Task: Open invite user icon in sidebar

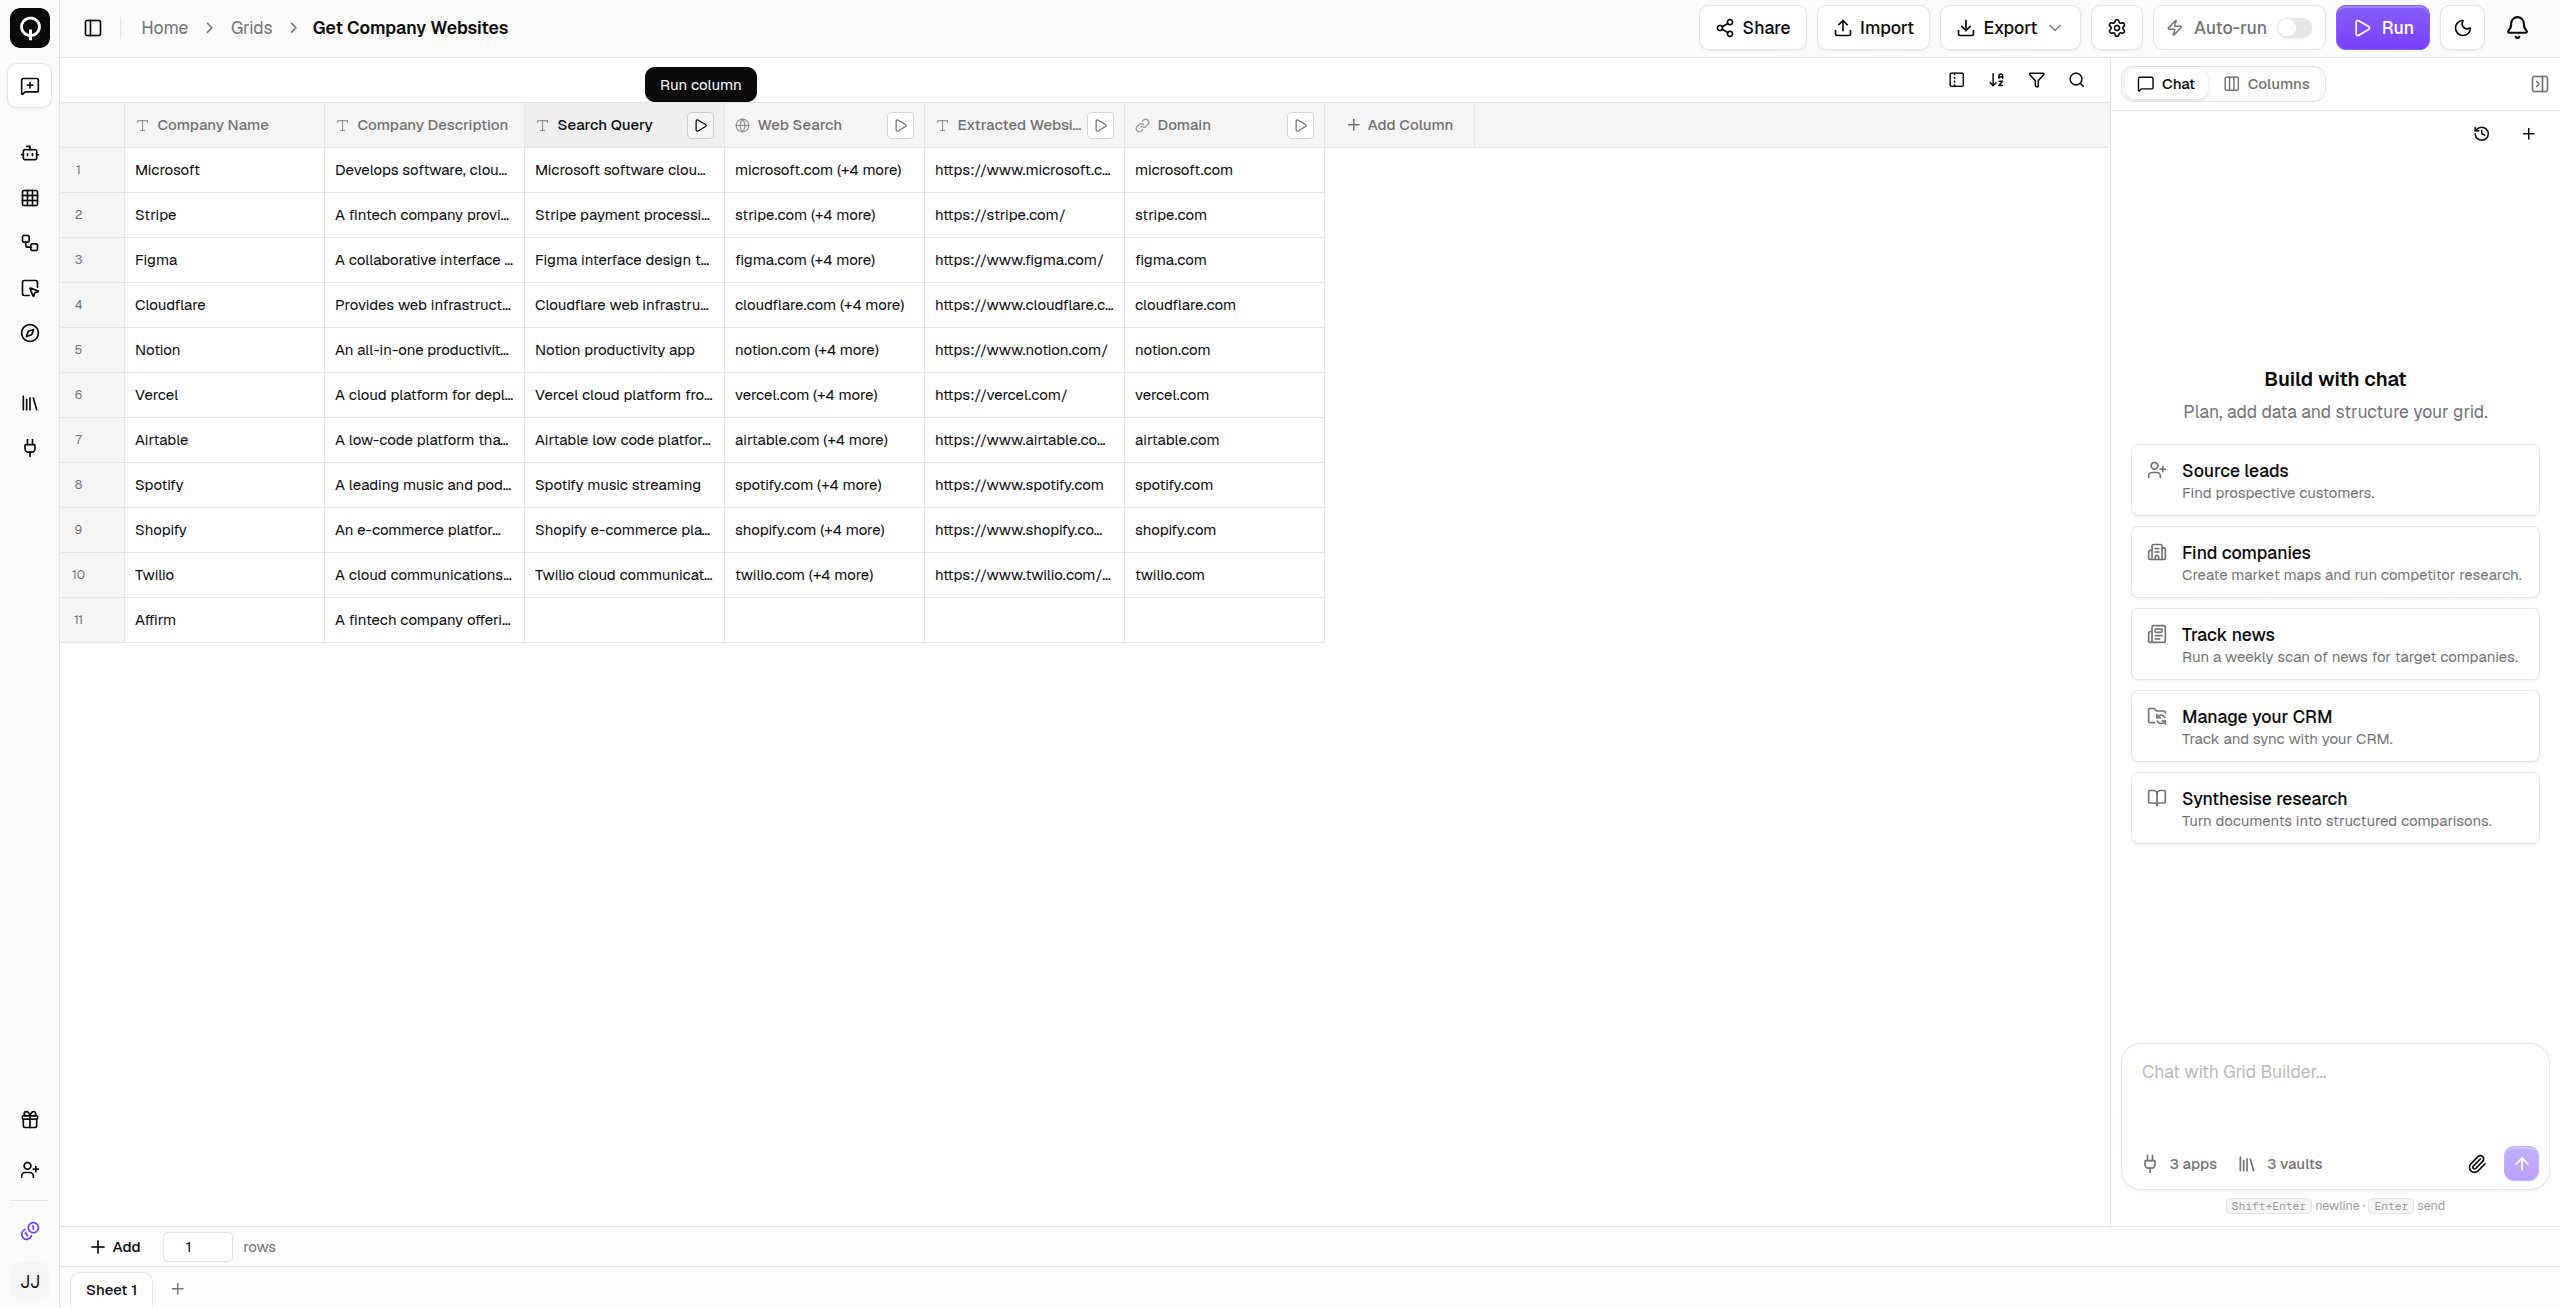Action: tap(30, 1170)
